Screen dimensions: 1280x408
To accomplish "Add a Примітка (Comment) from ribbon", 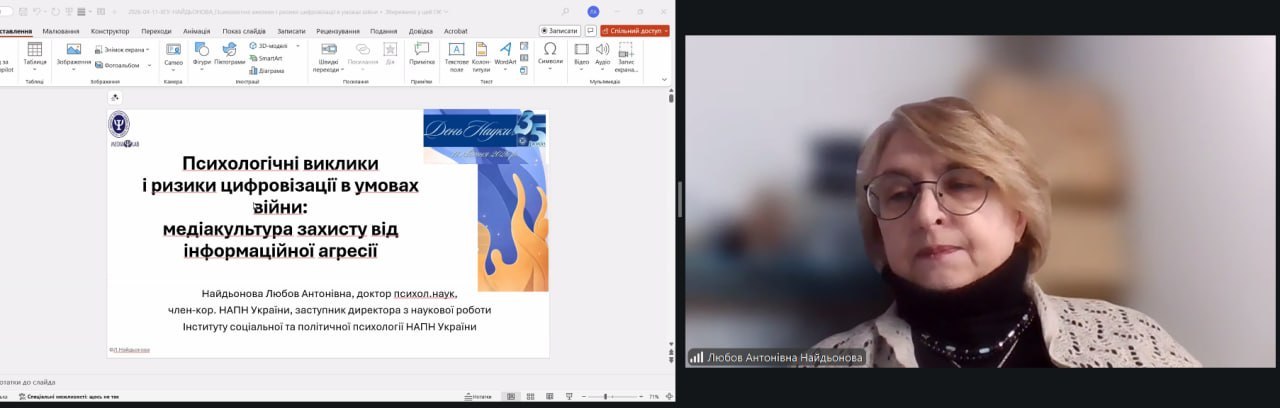I will [421, 54].
